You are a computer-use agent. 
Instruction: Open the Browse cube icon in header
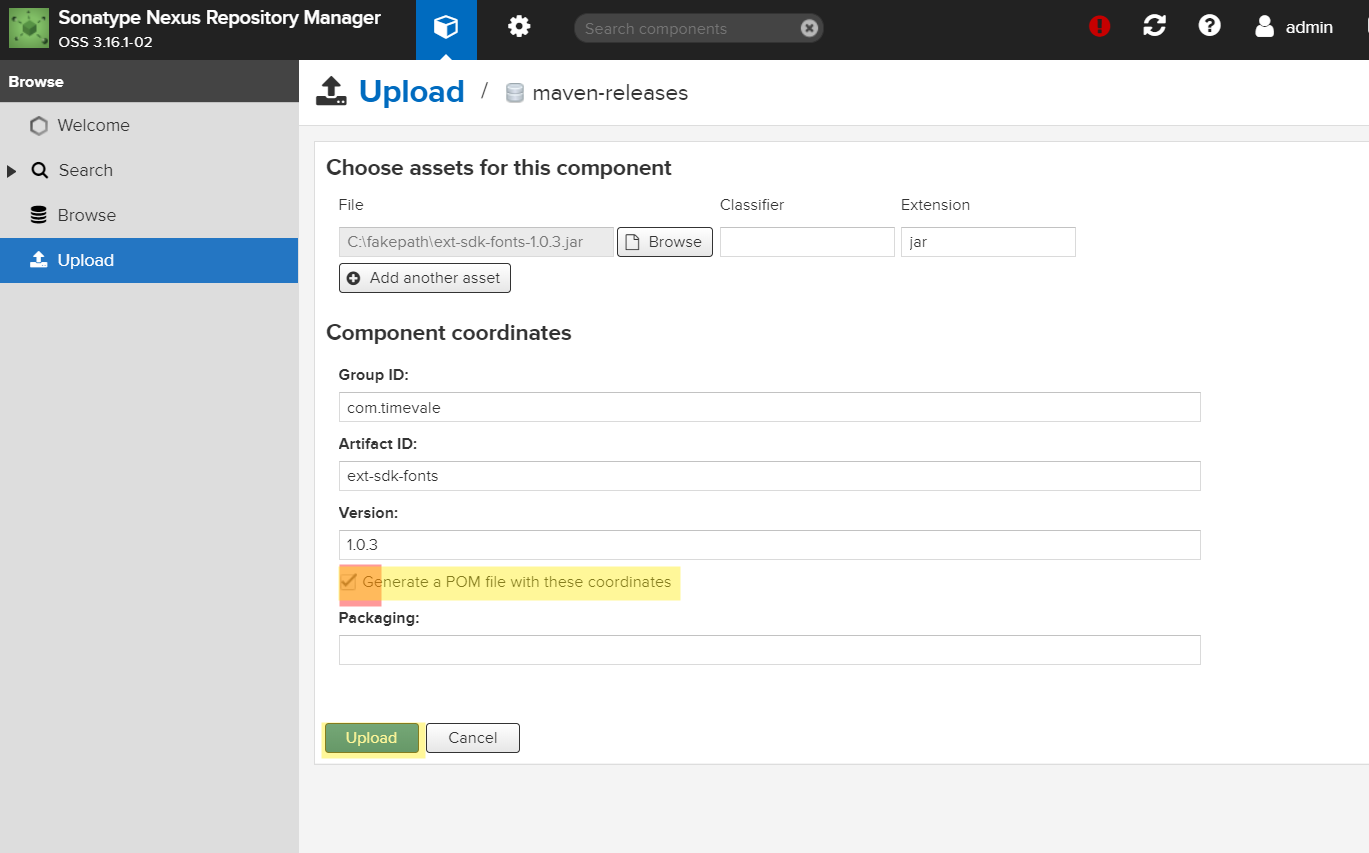446,28
